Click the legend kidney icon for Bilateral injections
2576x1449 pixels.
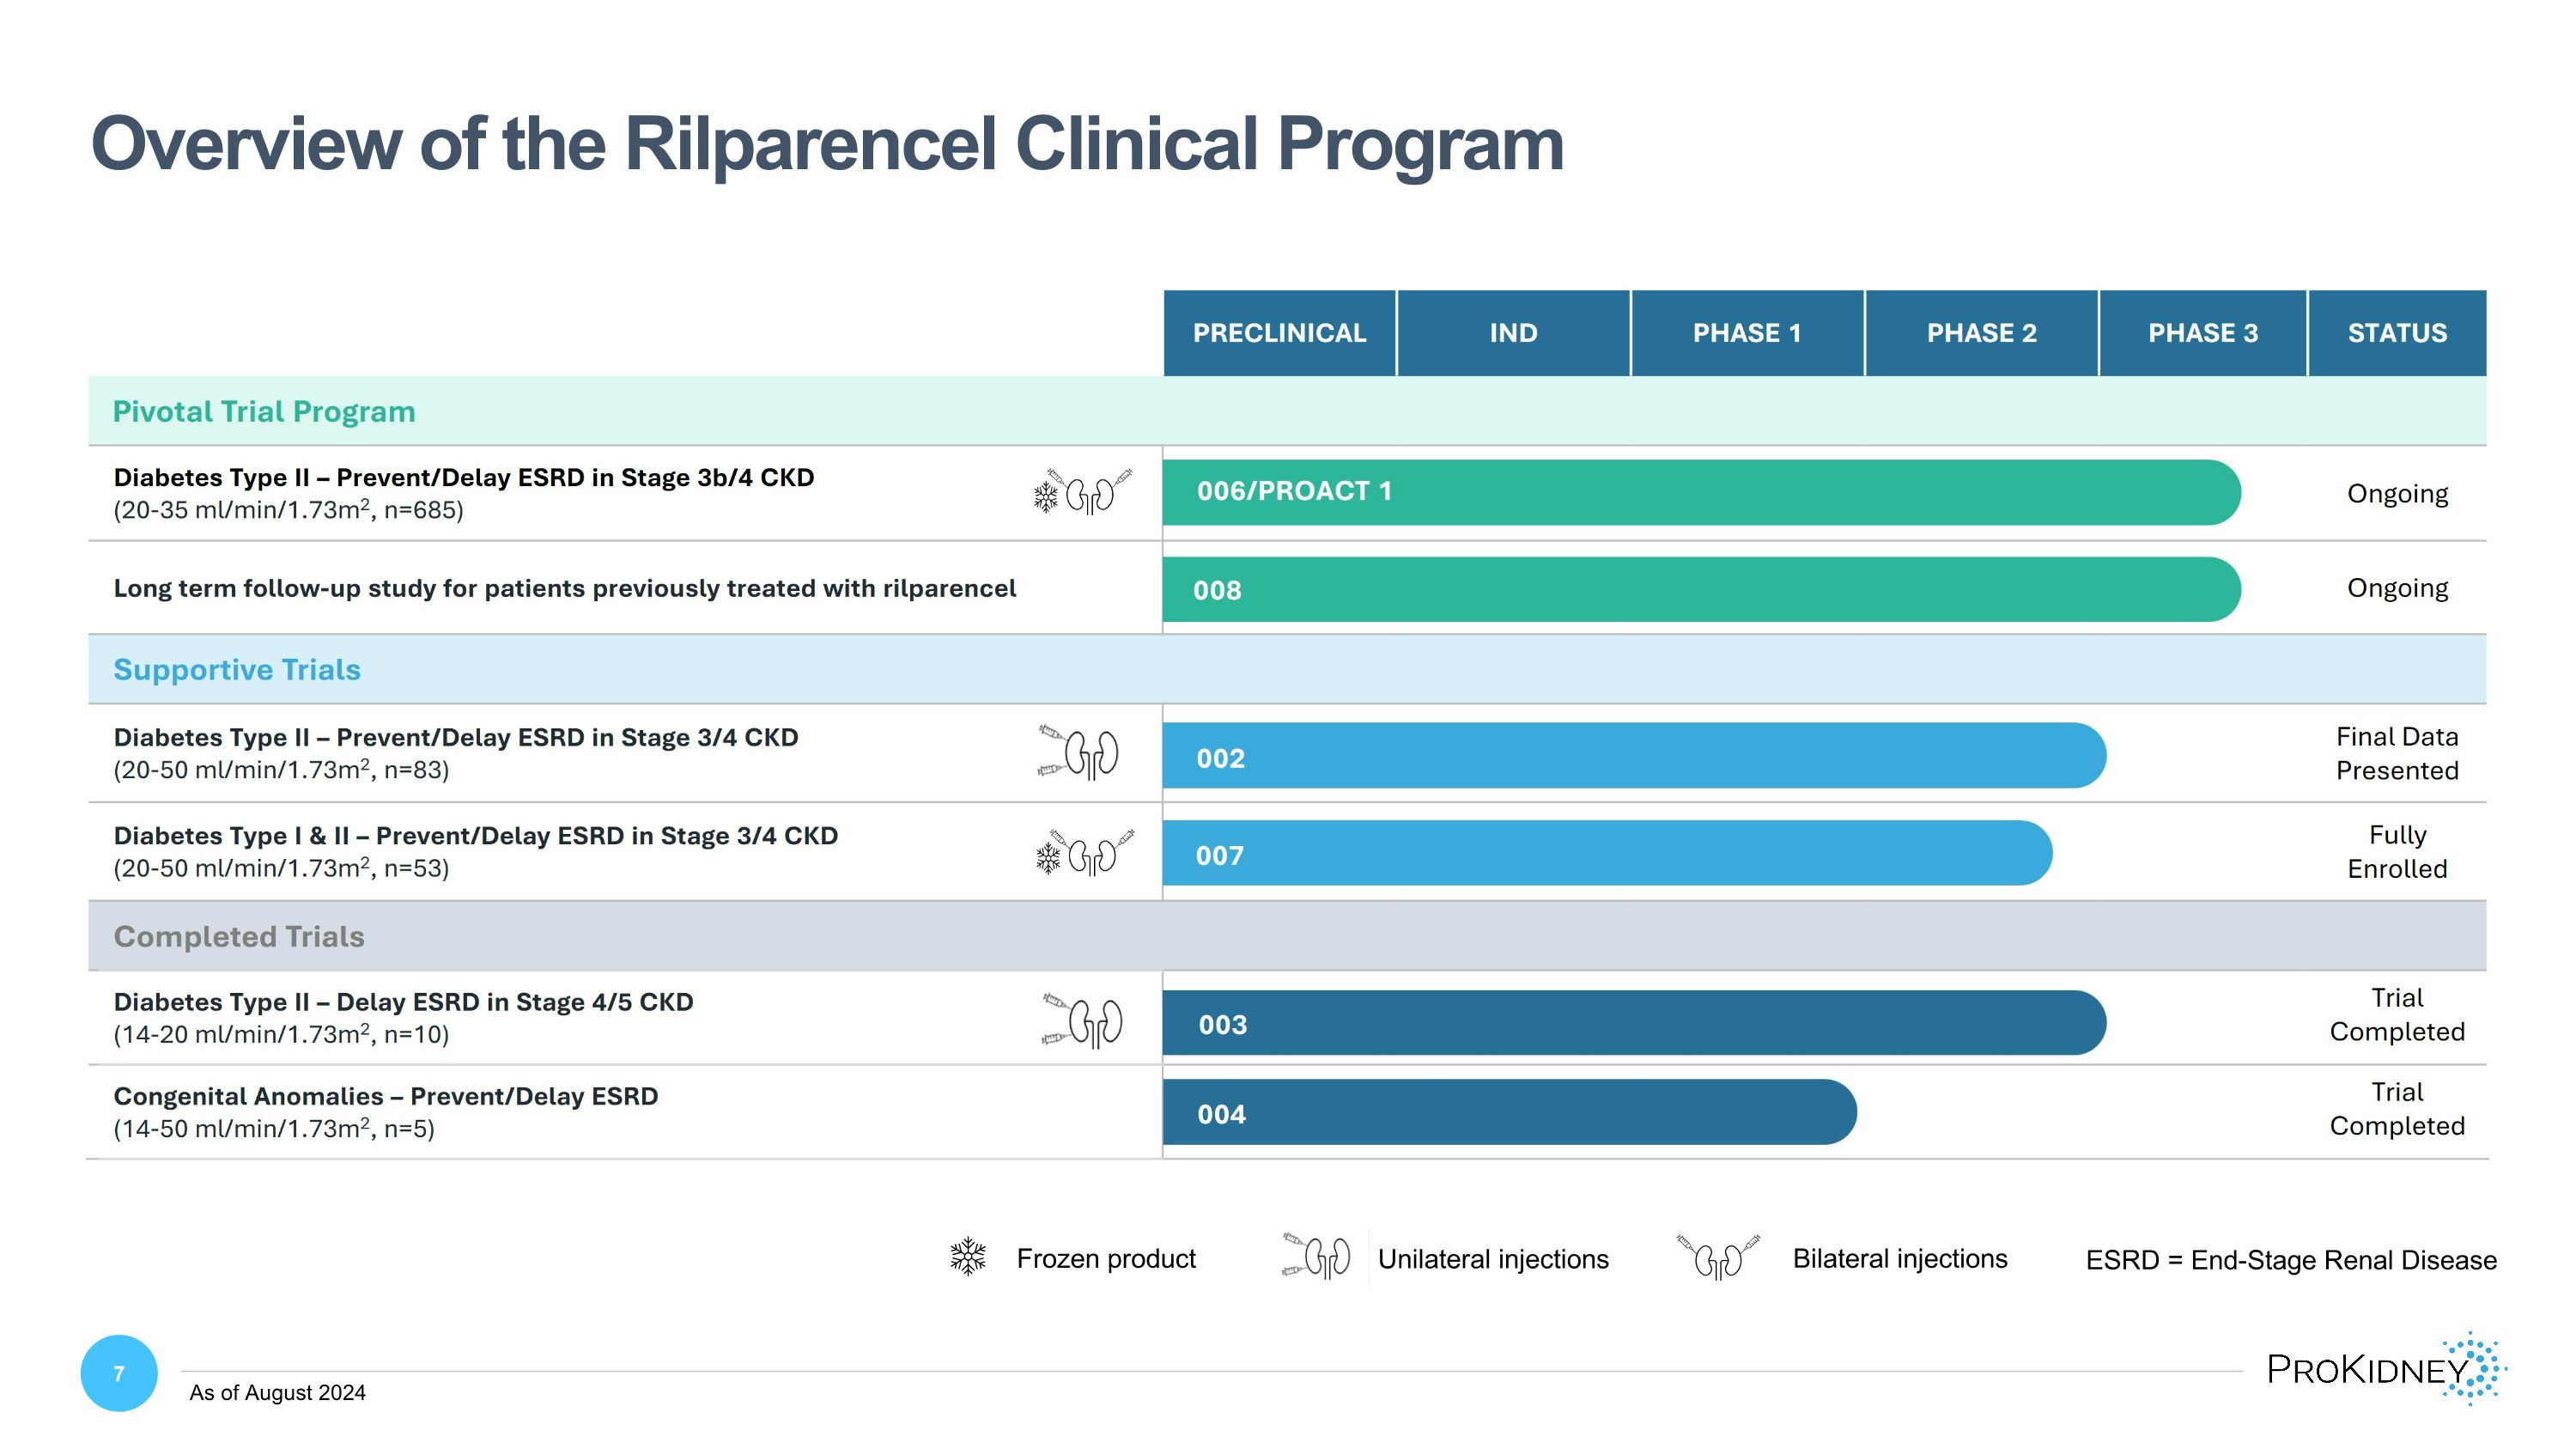(1718, 1256)
